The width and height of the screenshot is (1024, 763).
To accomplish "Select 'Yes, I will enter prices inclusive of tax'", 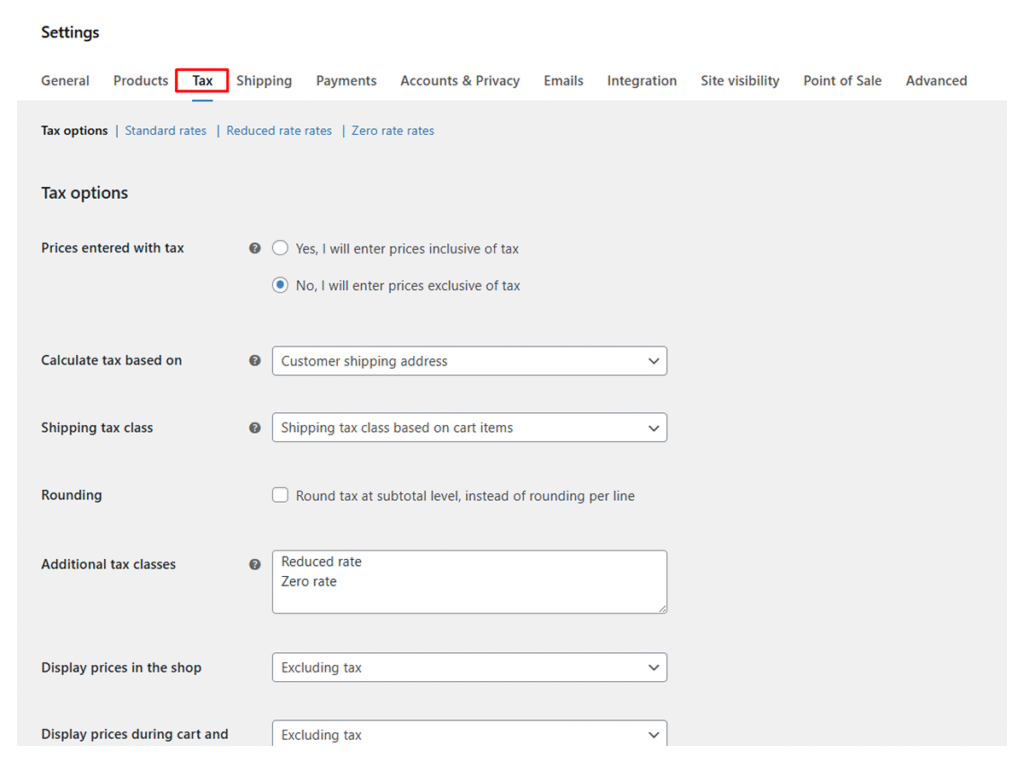I will pos(281,248).
